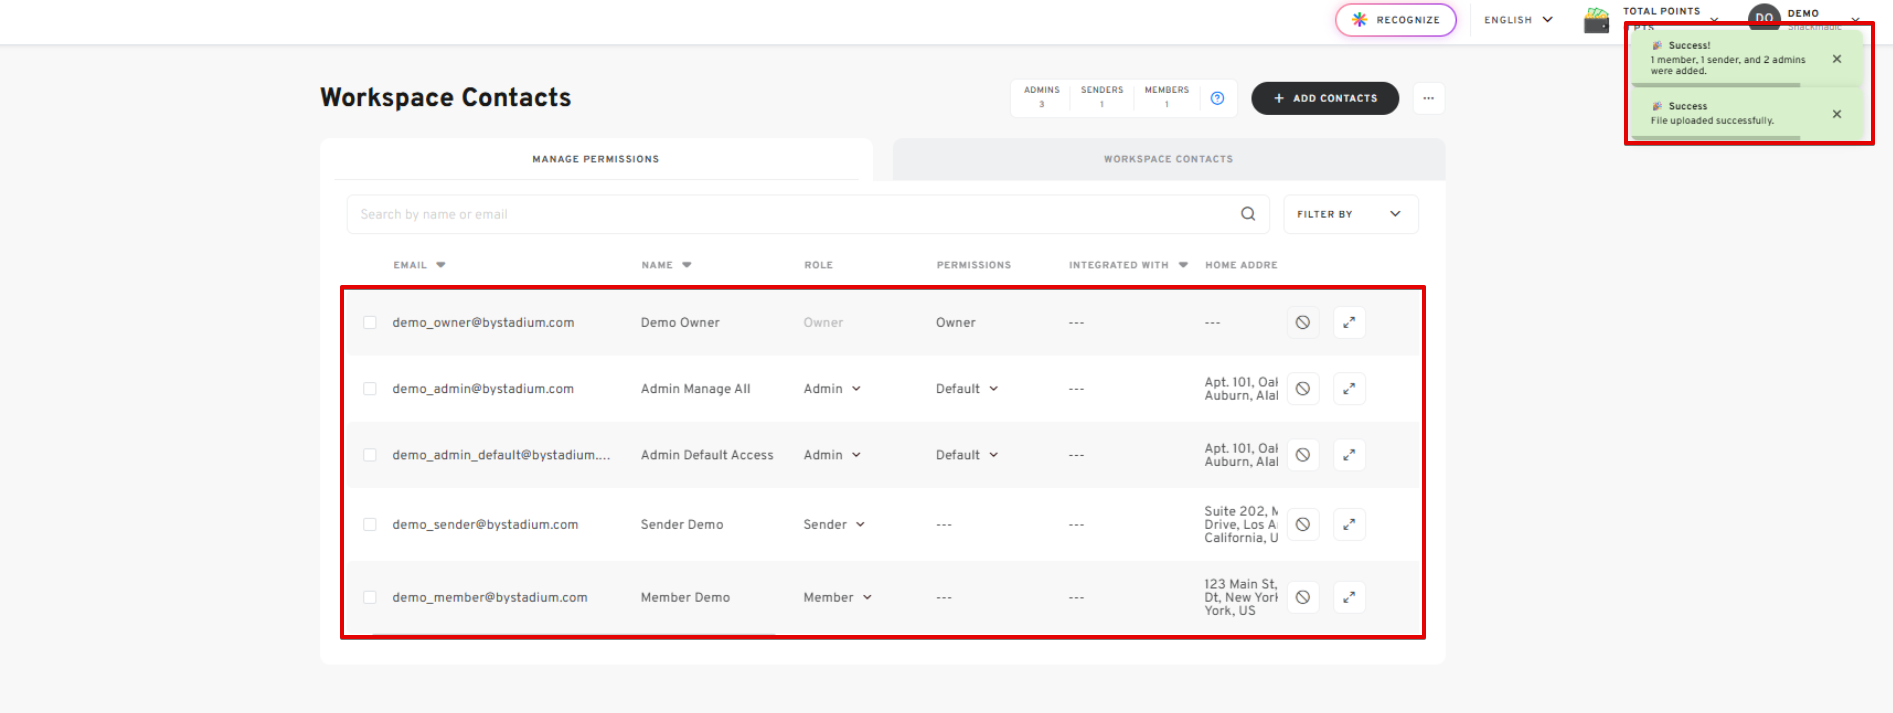Viewport: 1893px width, 713px height.
Task: Click block icon for Demo Owner row
Action: (1302, 323)
